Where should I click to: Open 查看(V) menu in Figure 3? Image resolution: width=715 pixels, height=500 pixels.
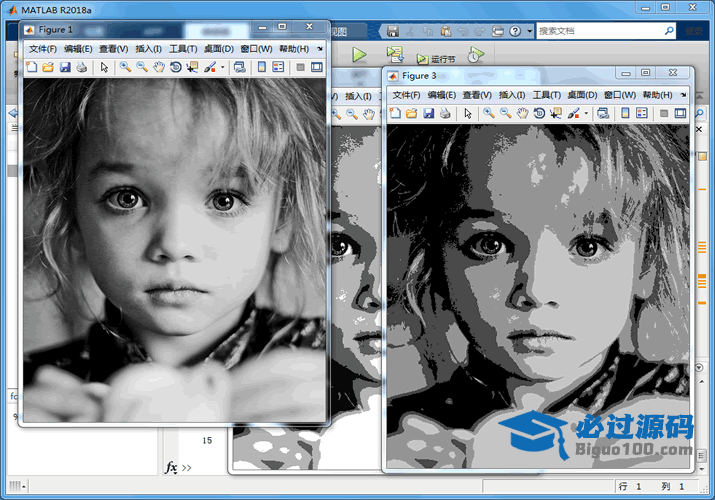point(477,95)
